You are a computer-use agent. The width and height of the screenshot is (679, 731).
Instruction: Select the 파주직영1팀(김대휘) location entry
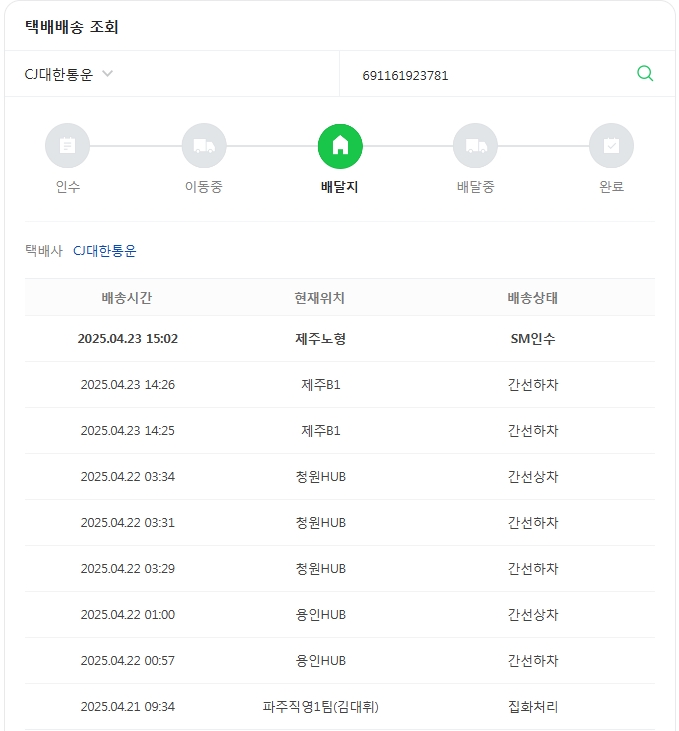(320, 707)
